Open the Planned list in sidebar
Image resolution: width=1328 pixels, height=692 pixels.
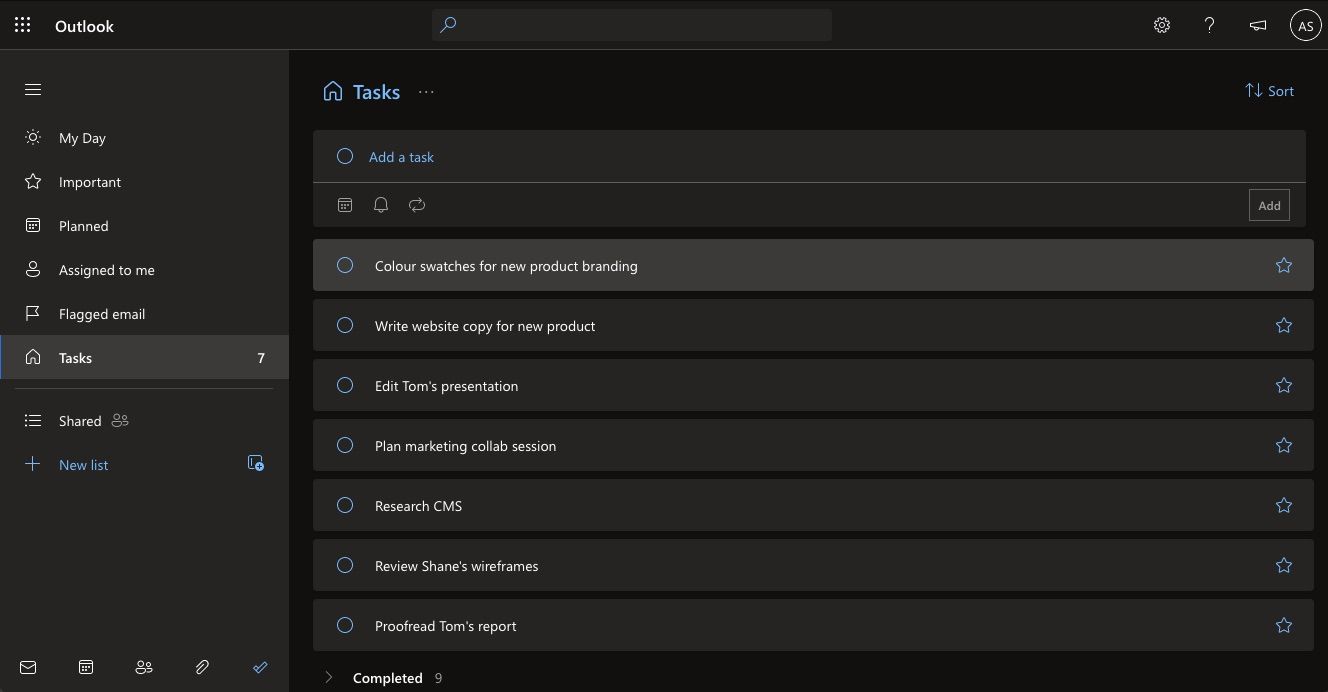[x=83, y=226]
